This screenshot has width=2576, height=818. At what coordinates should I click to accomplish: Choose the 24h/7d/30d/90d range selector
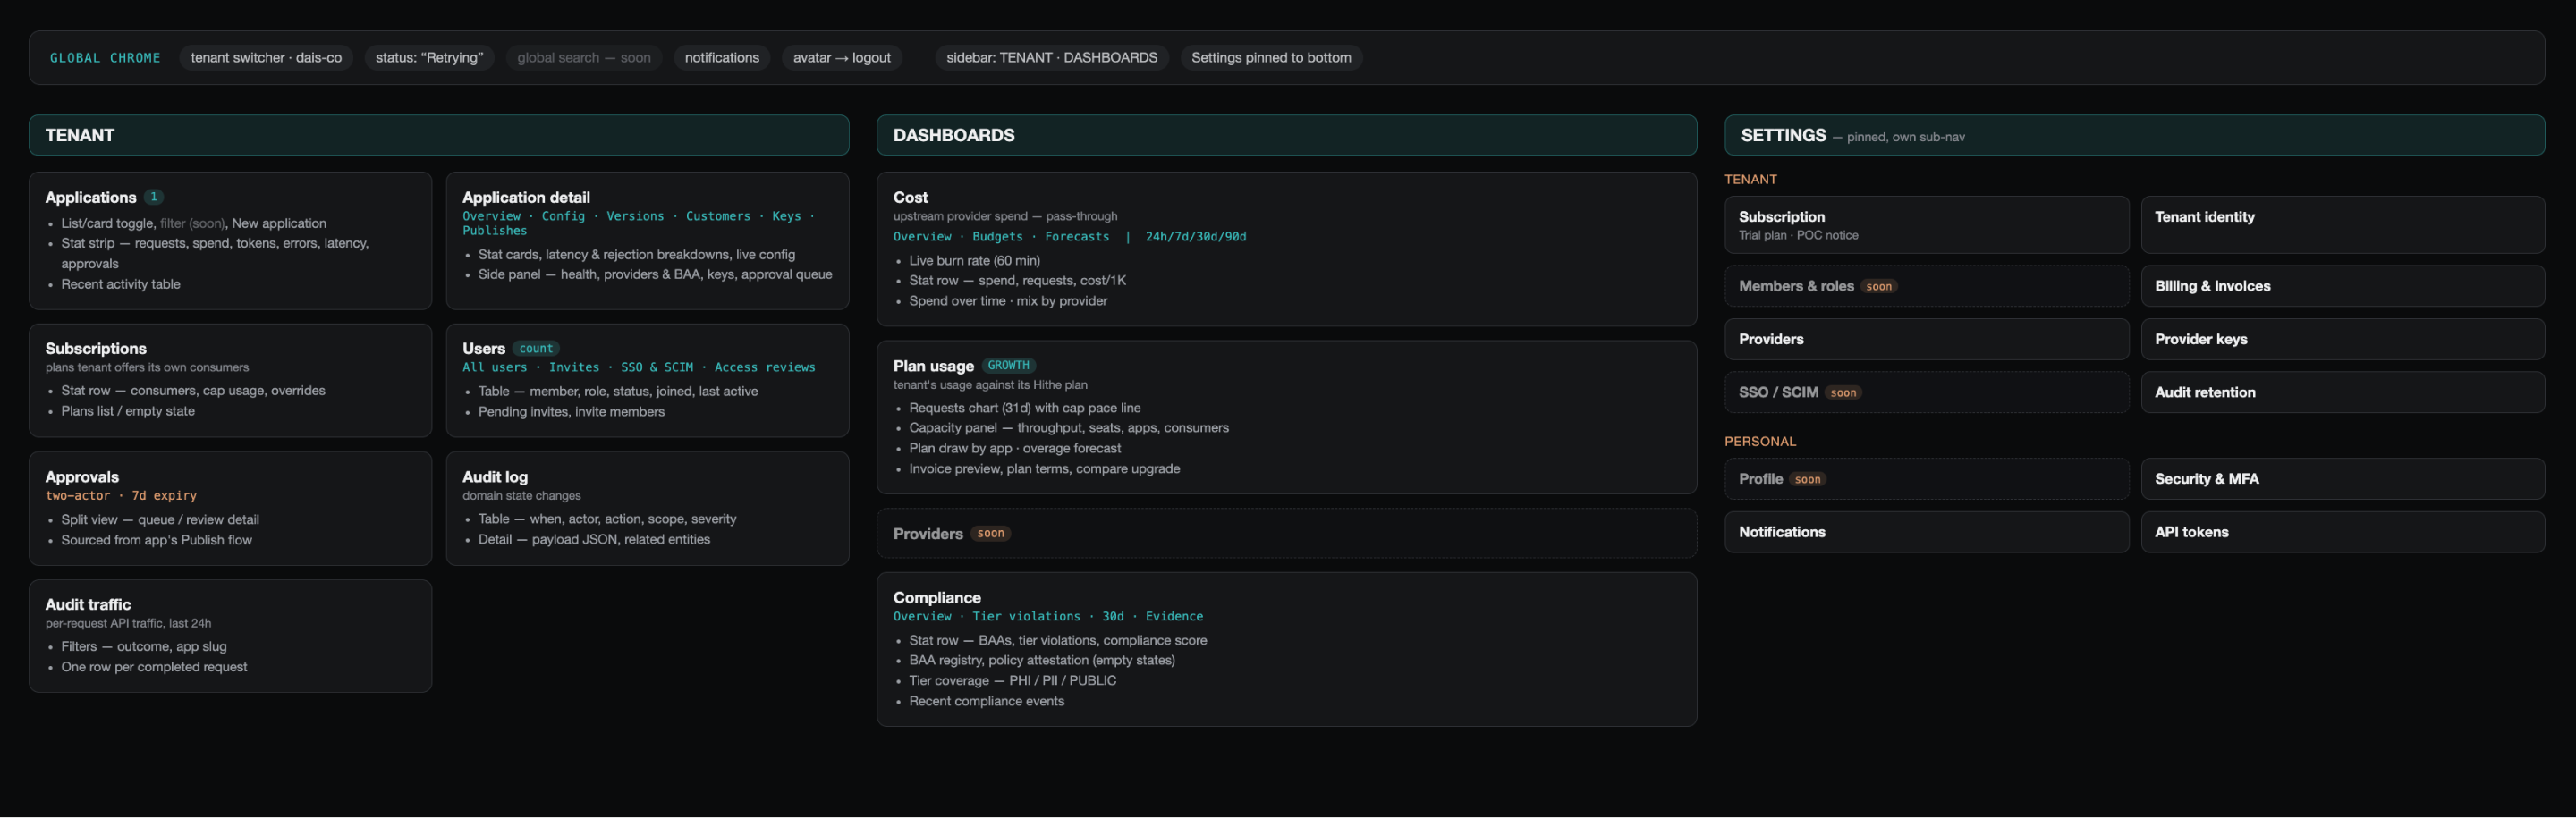[1195, 237]
